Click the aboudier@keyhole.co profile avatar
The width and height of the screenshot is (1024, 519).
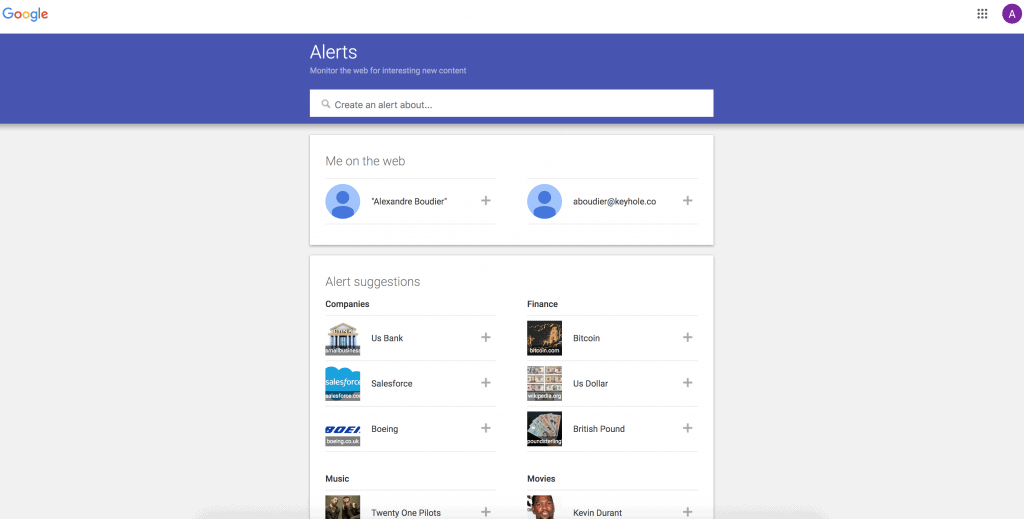pyautogui.click(x=545, y=201)
